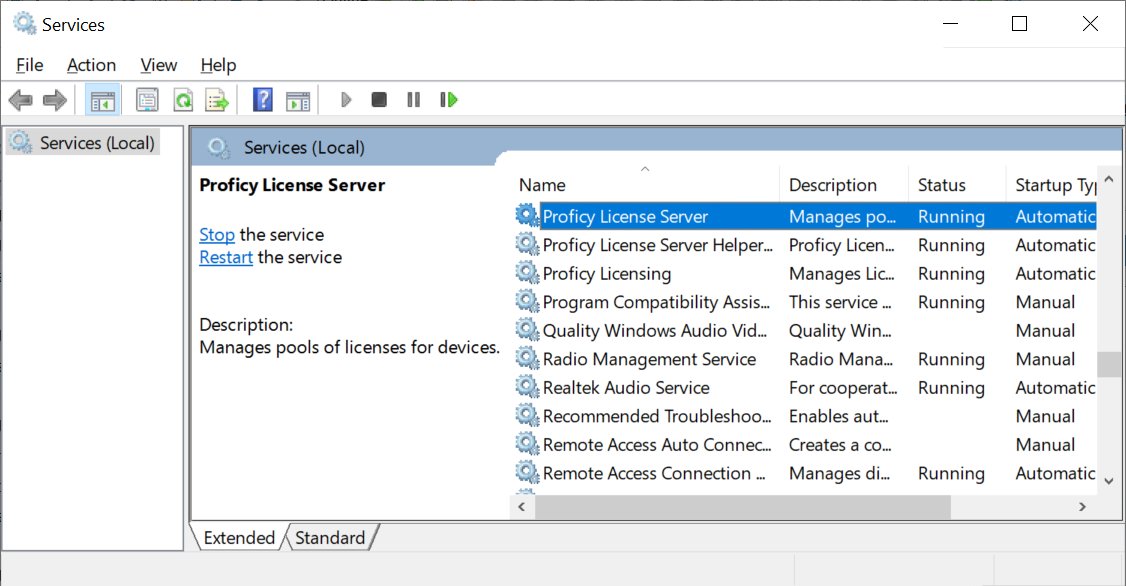Select the Remote Access Auto Connection service name

coord(657,445)
